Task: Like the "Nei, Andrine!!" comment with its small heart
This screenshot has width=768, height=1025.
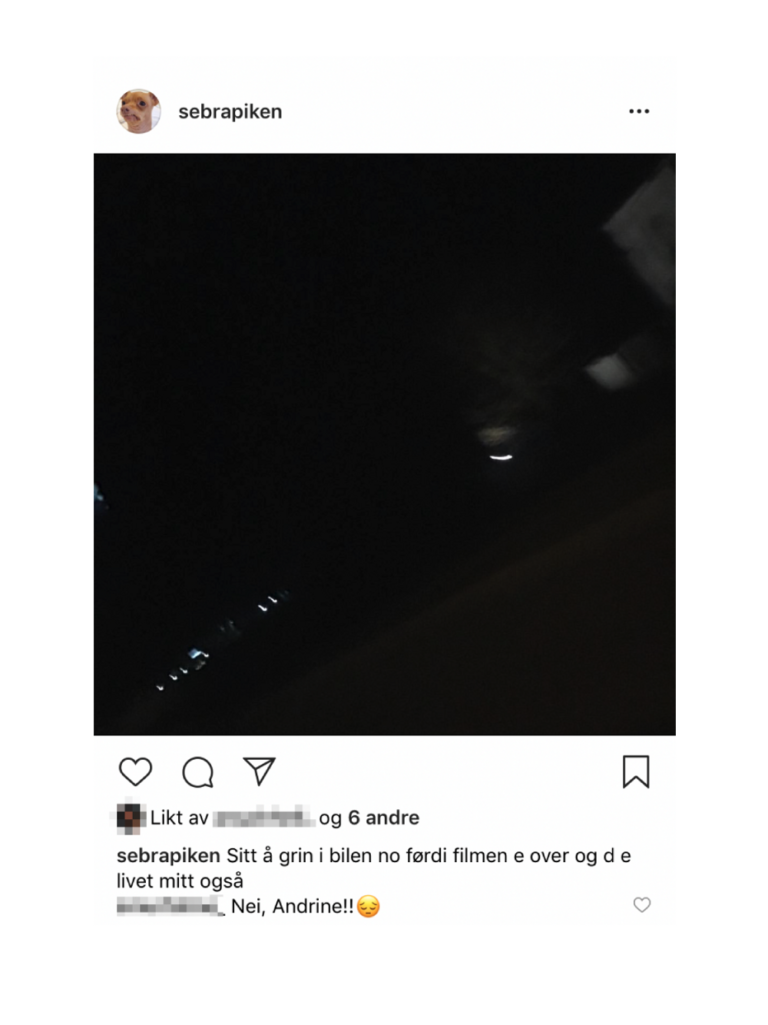Action: pyautogui.click(x=642, y=905)
